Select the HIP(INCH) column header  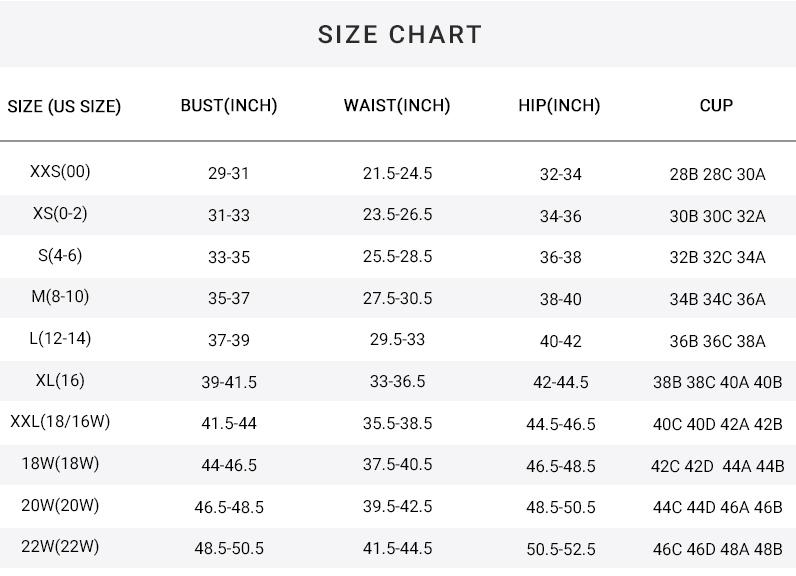click(x=559, y=105)
